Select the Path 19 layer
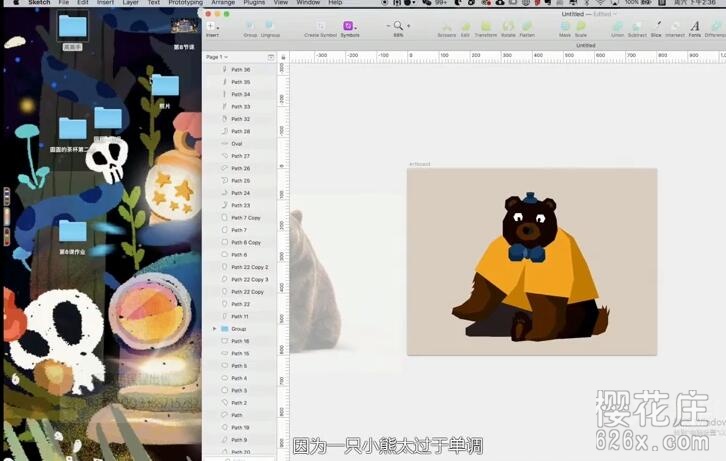 coord(240,428)
